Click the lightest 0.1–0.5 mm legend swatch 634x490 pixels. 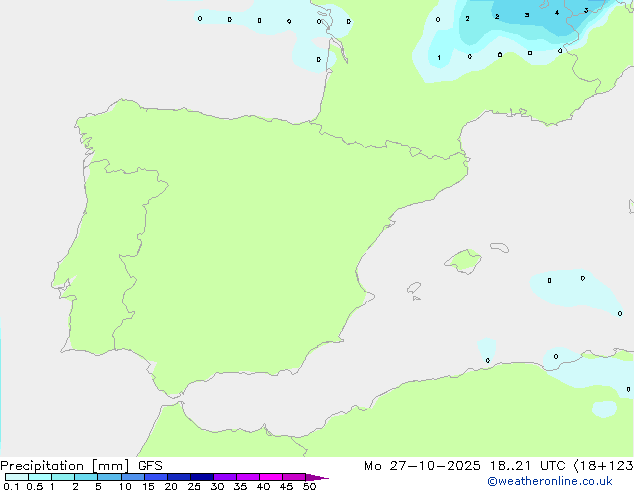point(17,477)
